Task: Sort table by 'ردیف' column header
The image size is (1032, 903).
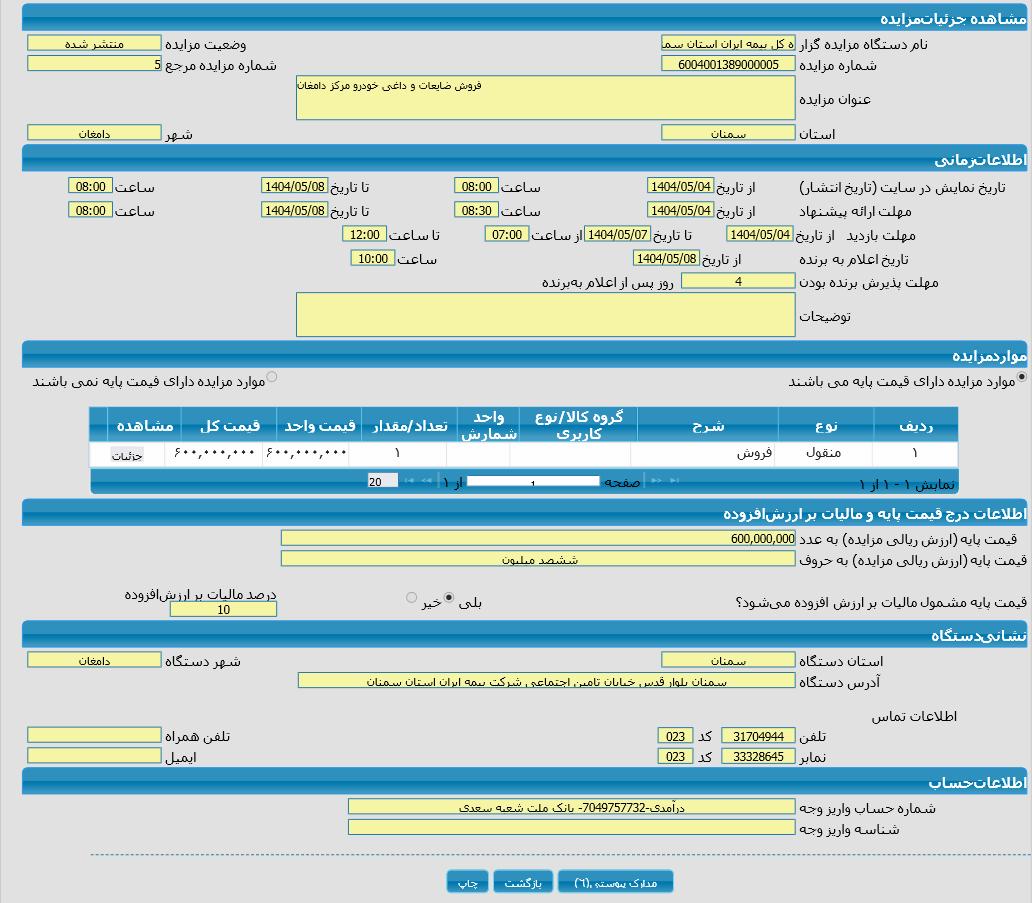Action: point(914,425)
